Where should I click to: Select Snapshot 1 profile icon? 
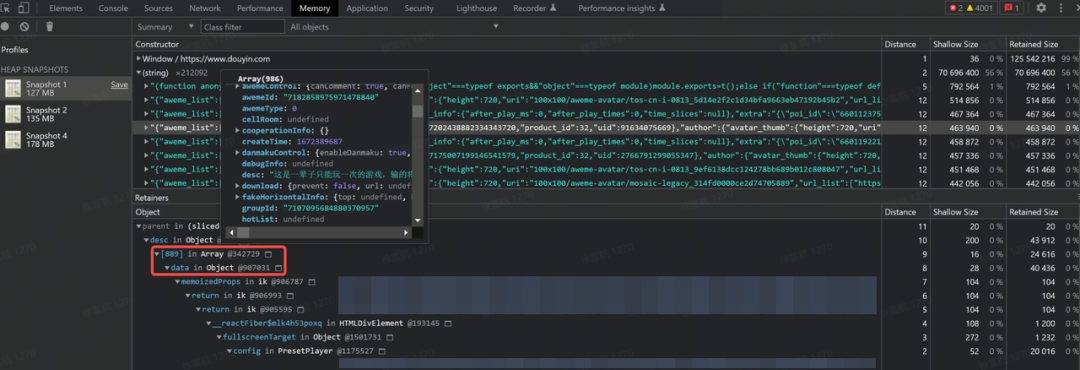pyautogui.click(x=13, y=88)
